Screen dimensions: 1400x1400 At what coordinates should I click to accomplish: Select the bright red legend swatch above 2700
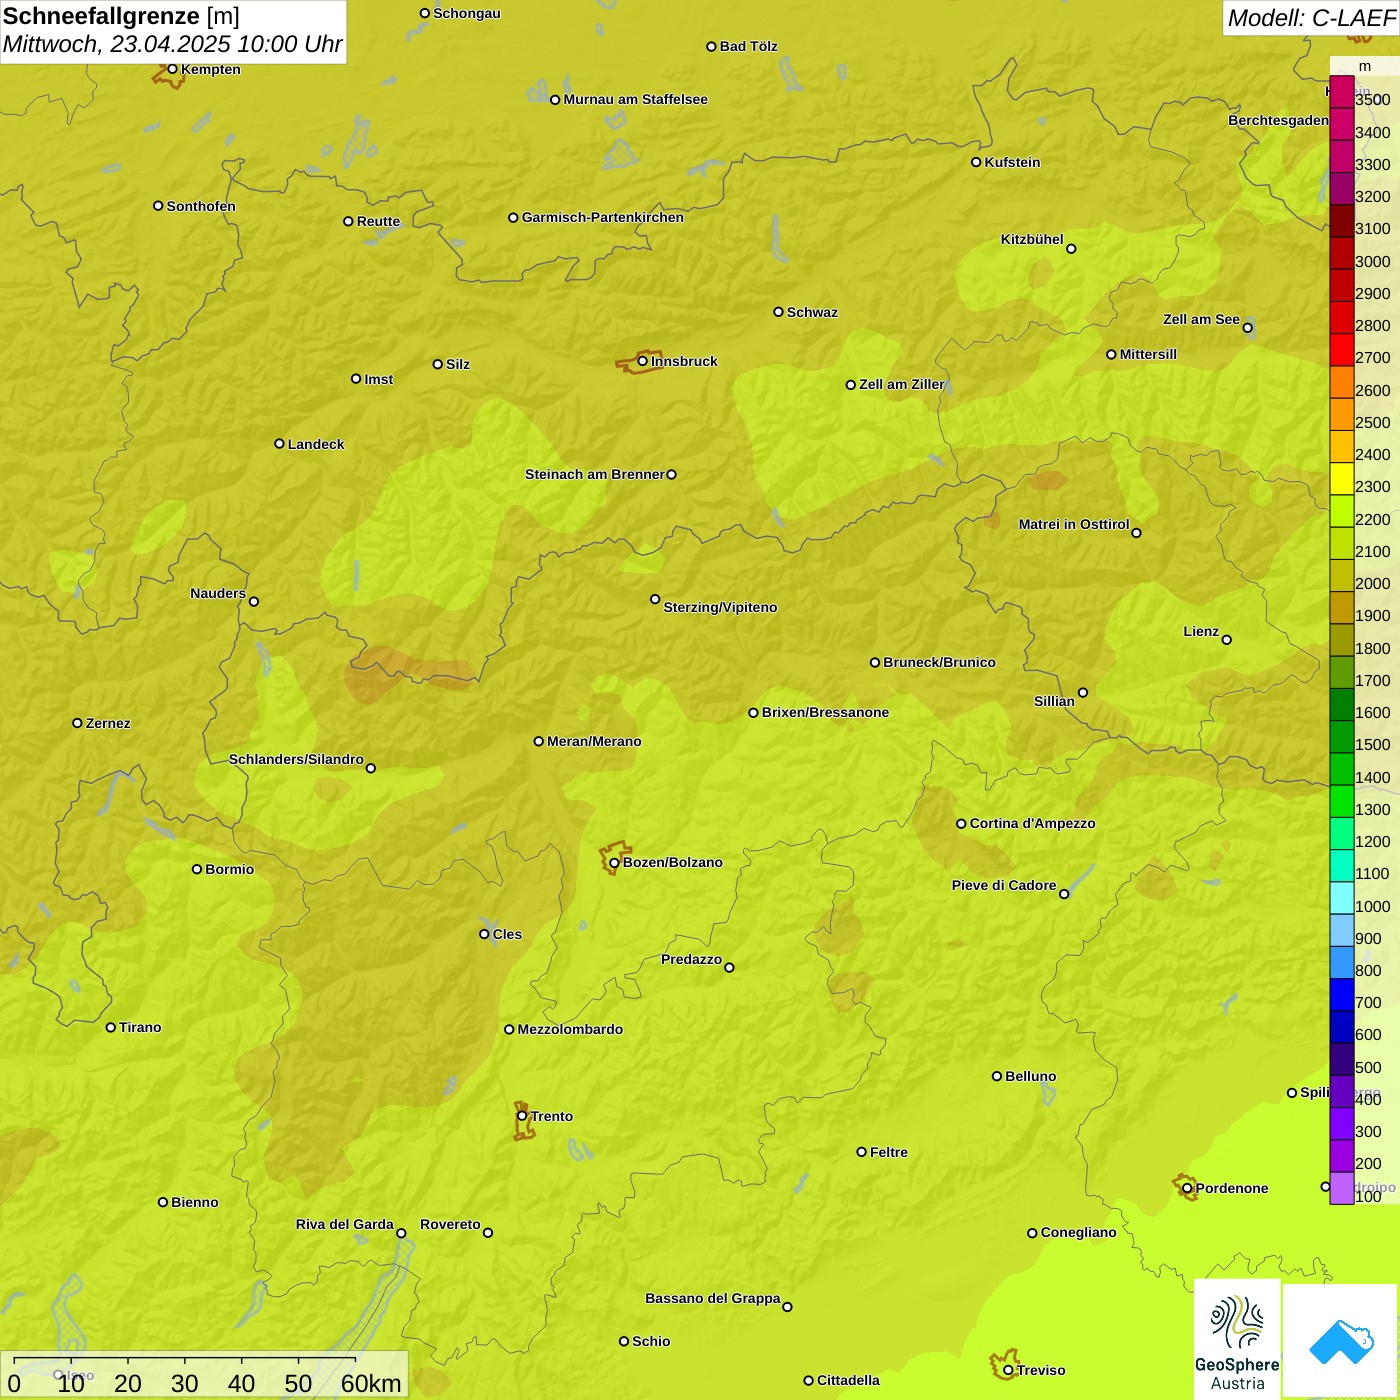(x=1341, y=350)
